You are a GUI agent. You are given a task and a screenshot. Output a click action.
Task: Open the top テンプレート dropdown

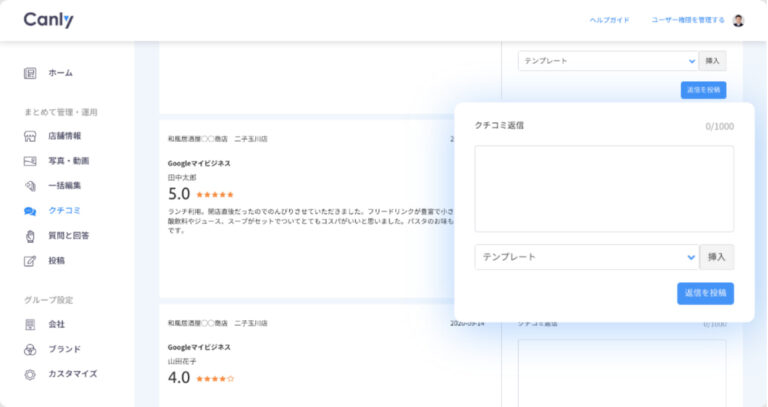point(607,61)
